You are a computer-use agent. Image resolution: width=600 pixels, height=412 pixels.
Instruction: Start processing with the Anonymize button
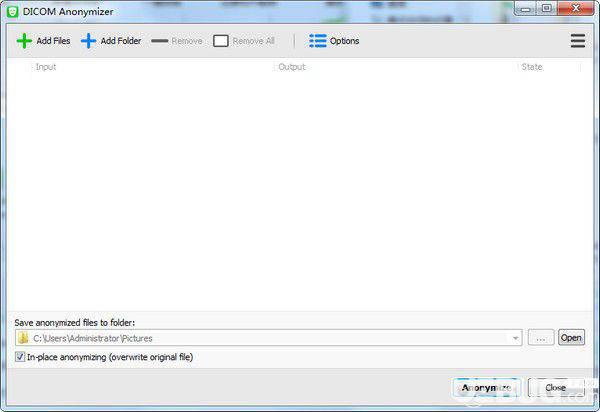click(487, 388)
